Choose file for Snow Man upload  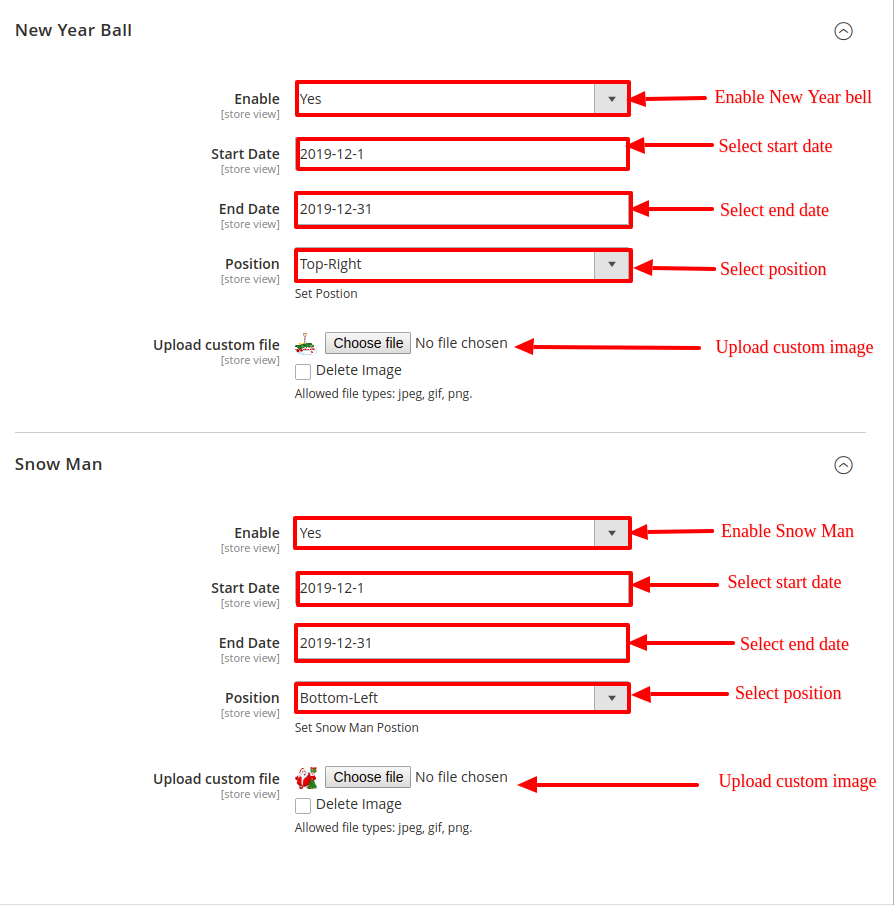pos(368,777)
